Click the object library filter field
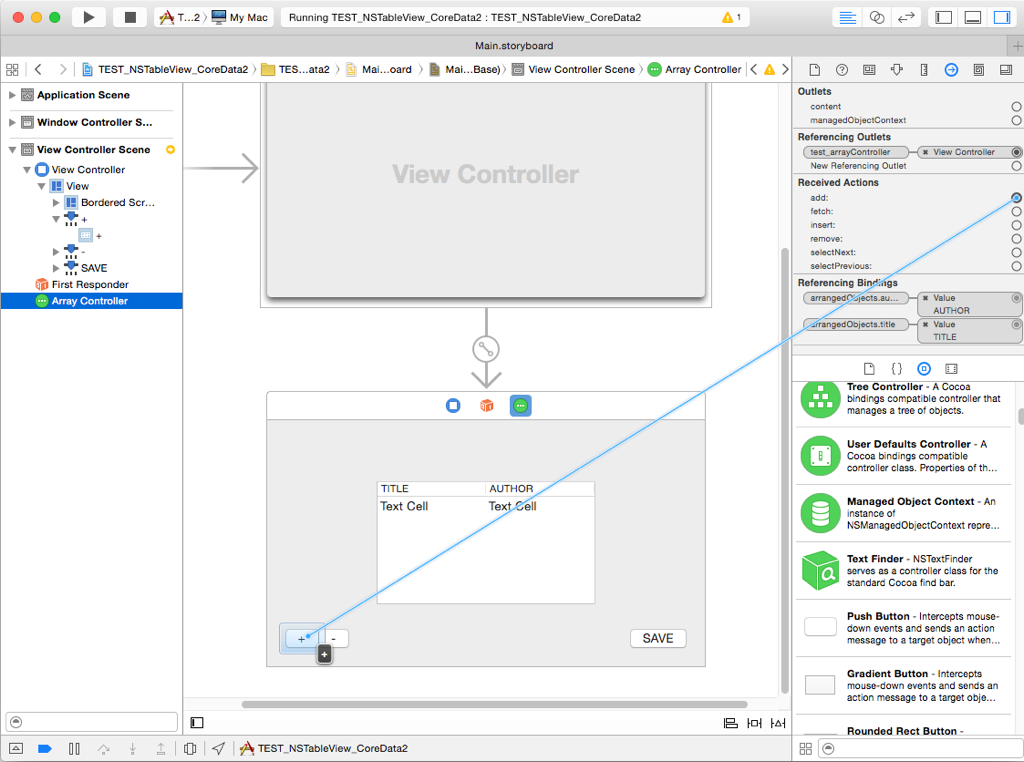The width and height of the screenshot is (1024, 762). [x=922, y=748]
